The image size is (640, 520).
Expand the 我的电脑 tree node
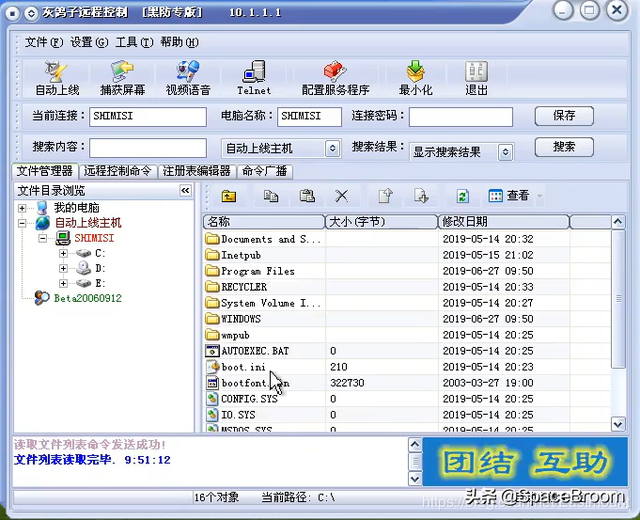(x=22, y=208)
